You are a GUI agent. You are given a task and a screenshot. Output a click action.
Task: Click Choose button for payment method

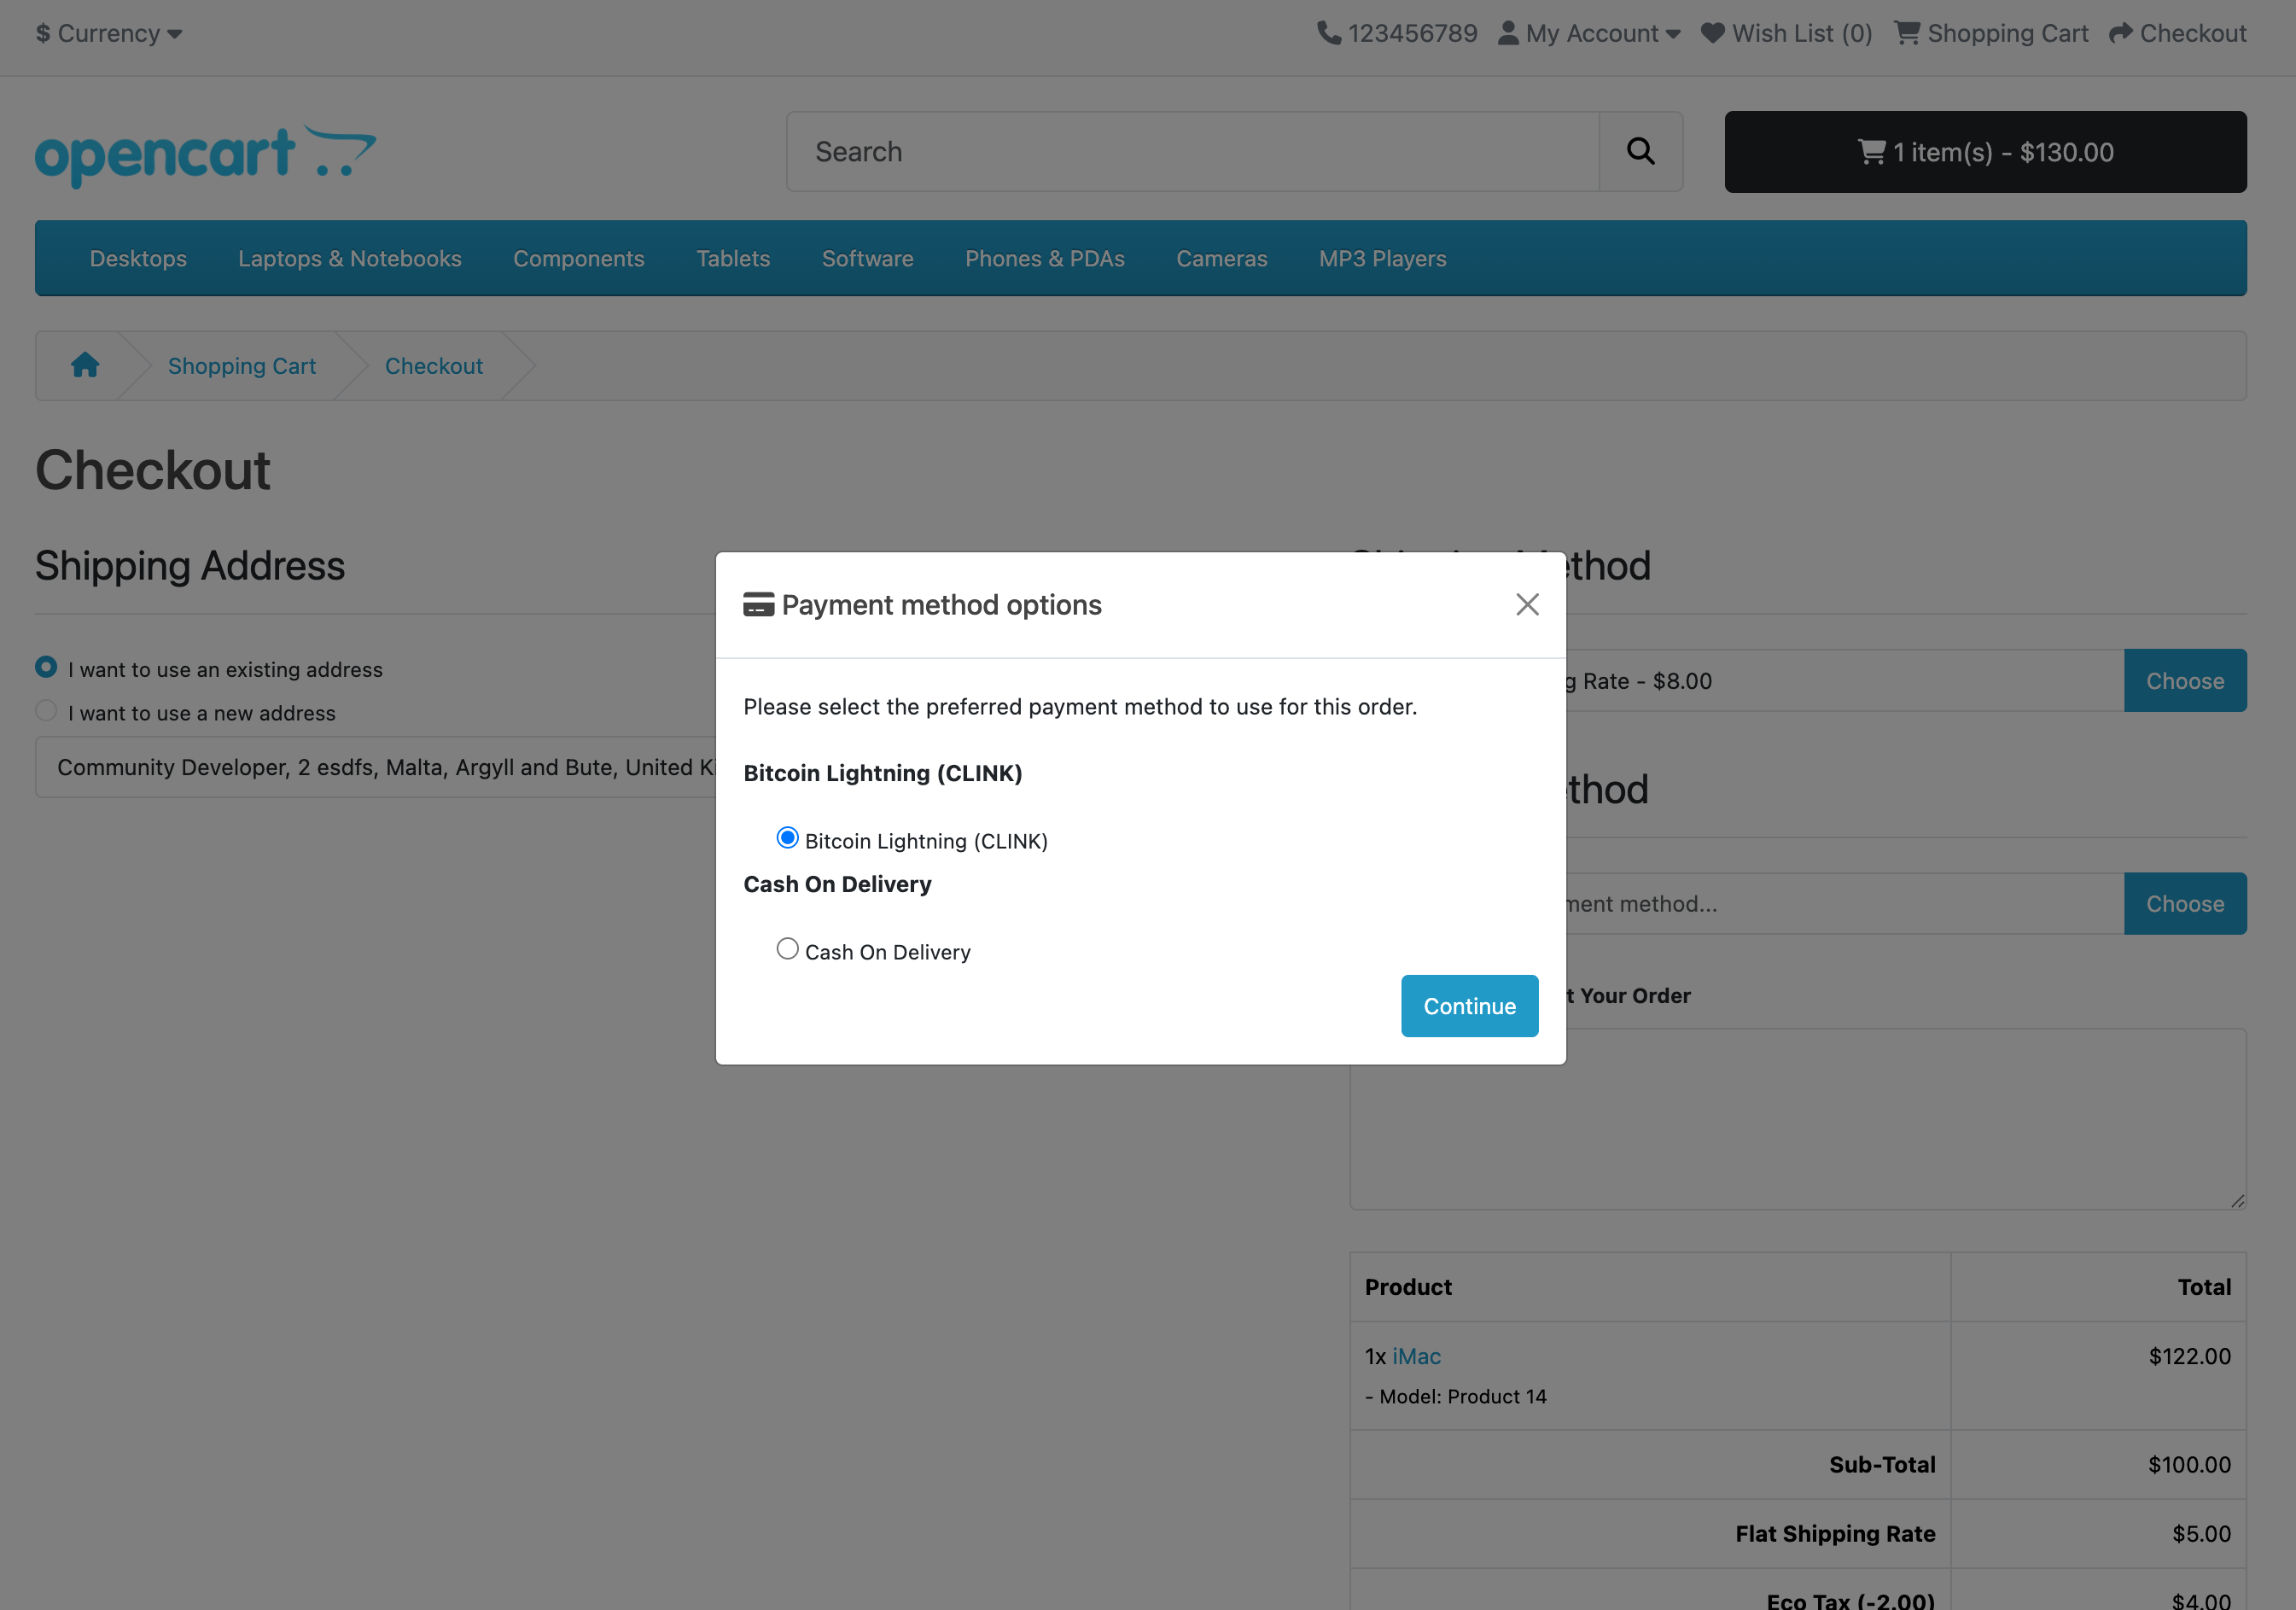tap(2185, 904)
